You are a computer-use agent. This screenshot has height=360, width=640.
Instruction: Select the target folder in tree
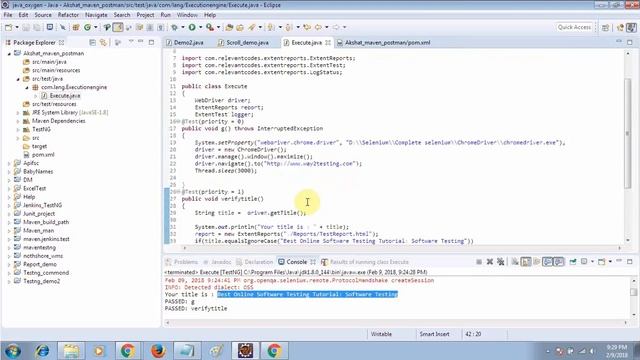[39, 147]
